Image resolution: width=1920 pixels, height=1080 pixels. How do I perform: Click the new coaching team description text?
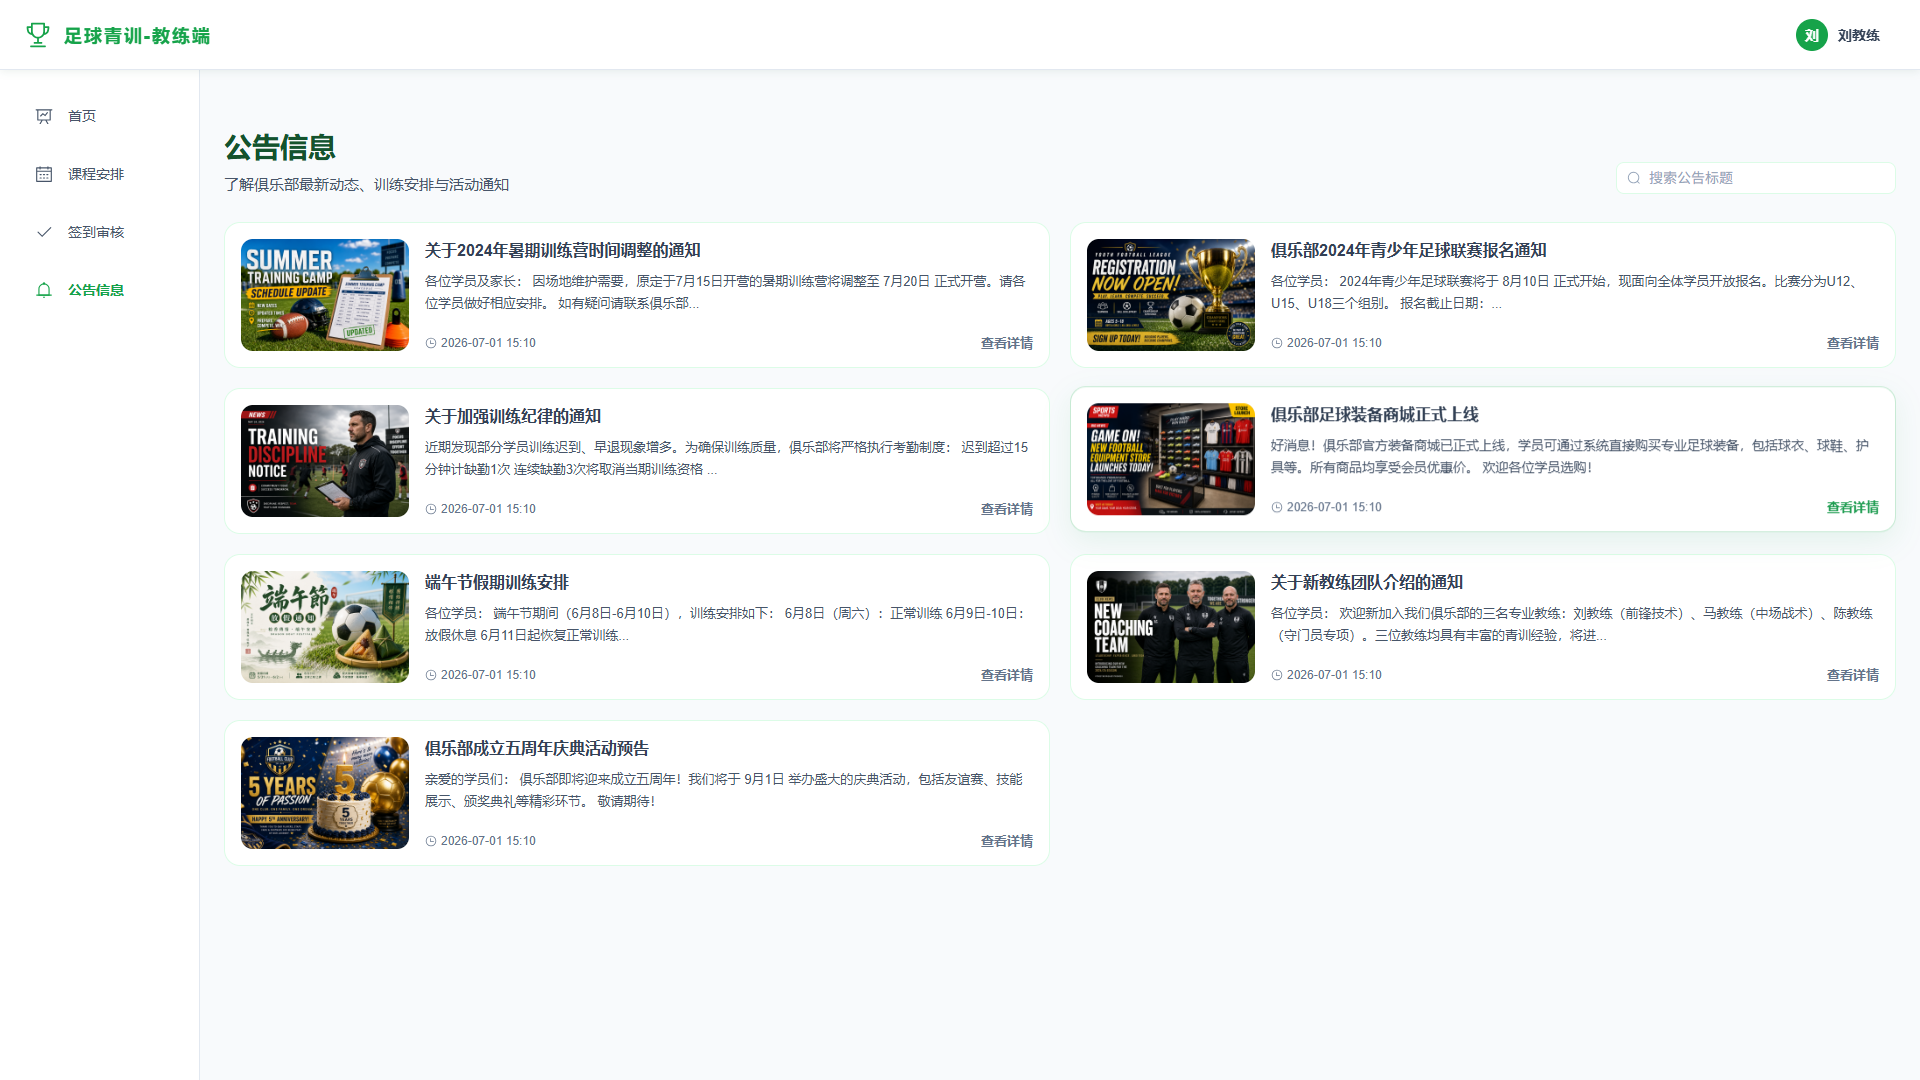click(1572, 624)
